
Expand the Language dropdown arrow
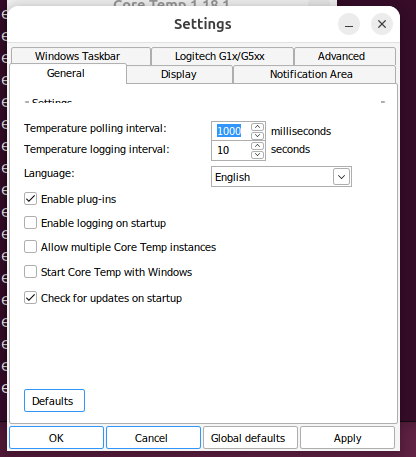pos(341,177)
